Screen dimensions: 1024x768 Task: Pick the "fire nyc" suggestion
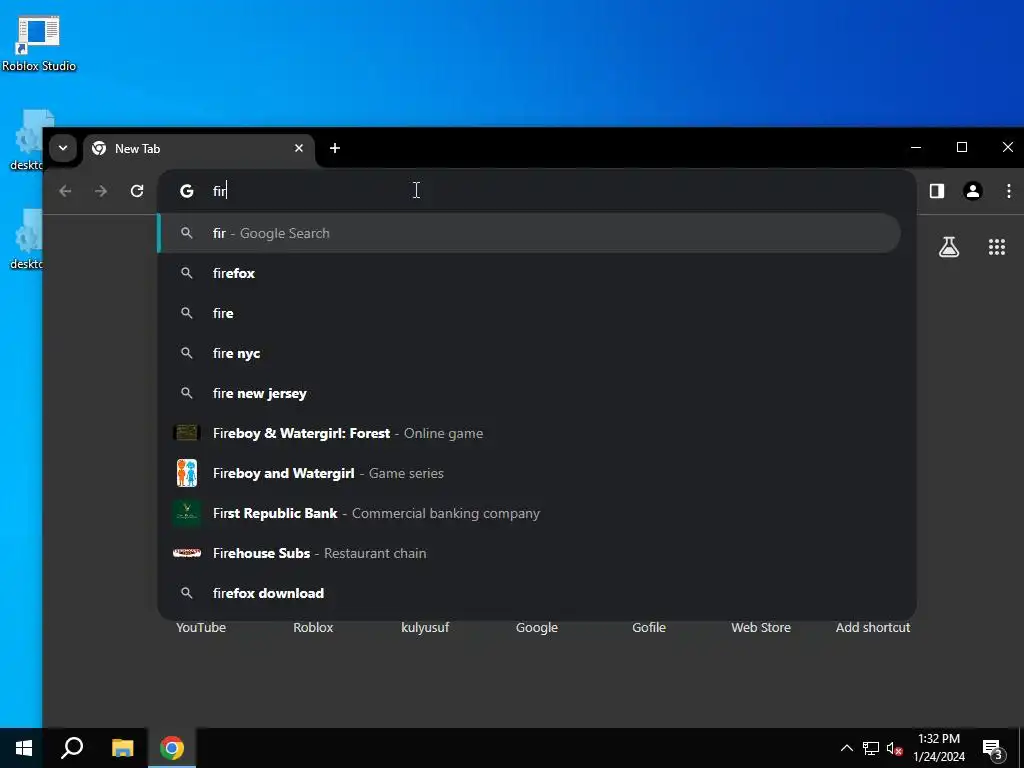click(530, 353)
